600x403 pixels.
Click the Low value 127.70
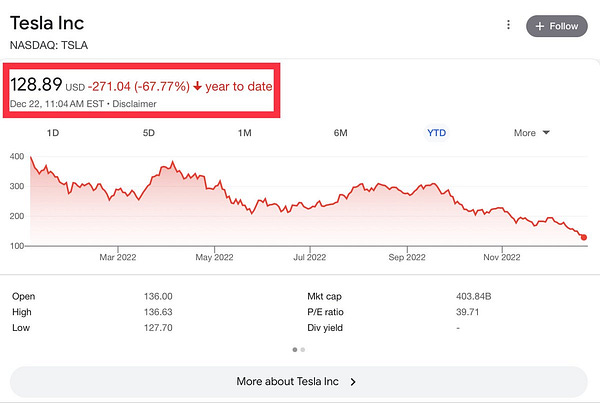click(x=158, y=328)
